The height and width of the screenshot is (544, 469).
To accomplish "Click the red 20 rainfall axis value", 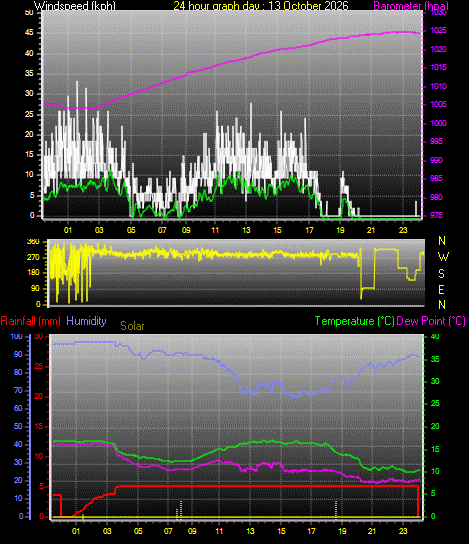I will [39, 397].
